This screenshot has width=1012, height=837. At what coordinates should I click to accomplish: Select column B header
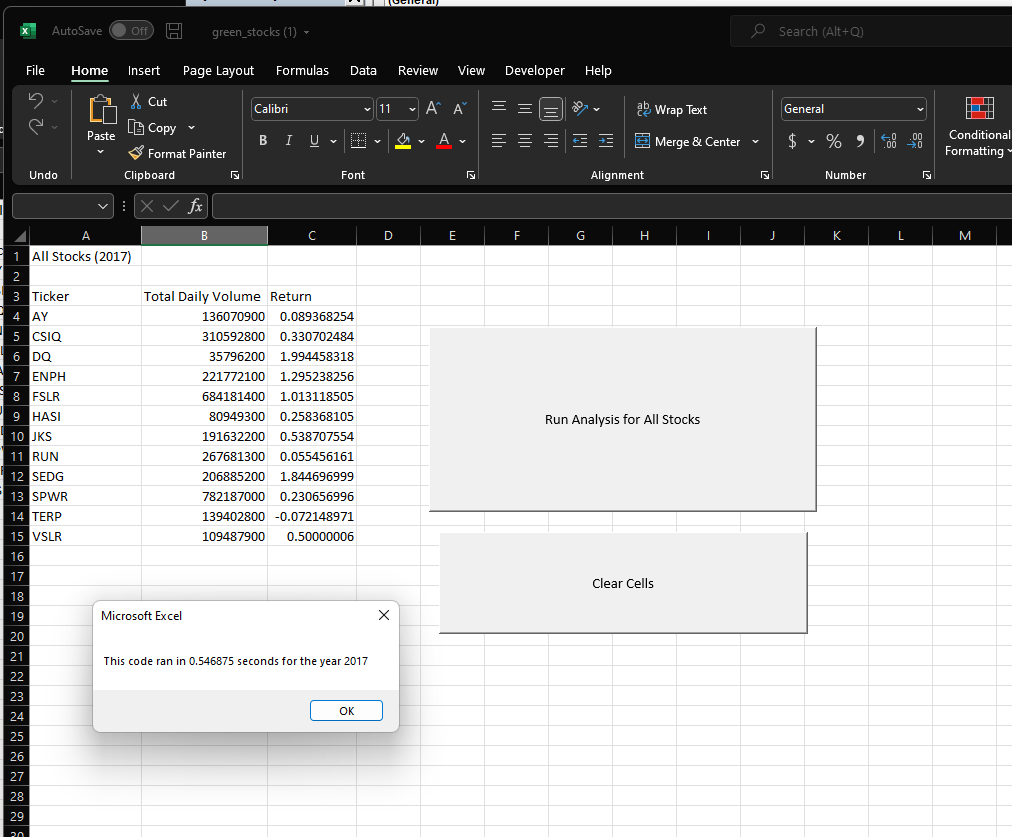click(204, 236)
